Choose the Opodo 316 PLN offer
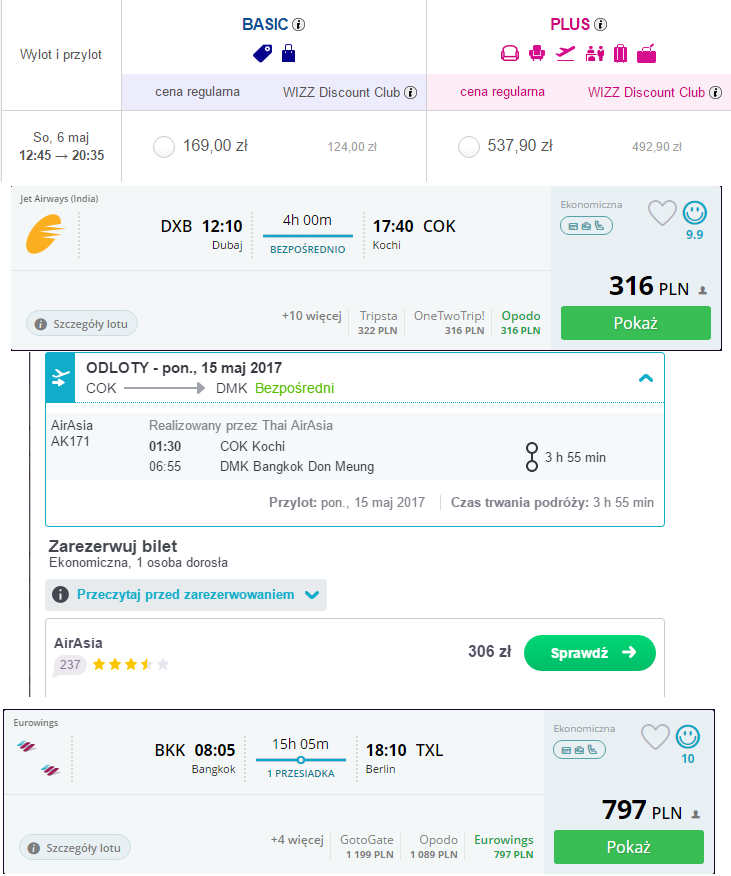The width and height of the screenshot is (731, 876). coord(520,322)
